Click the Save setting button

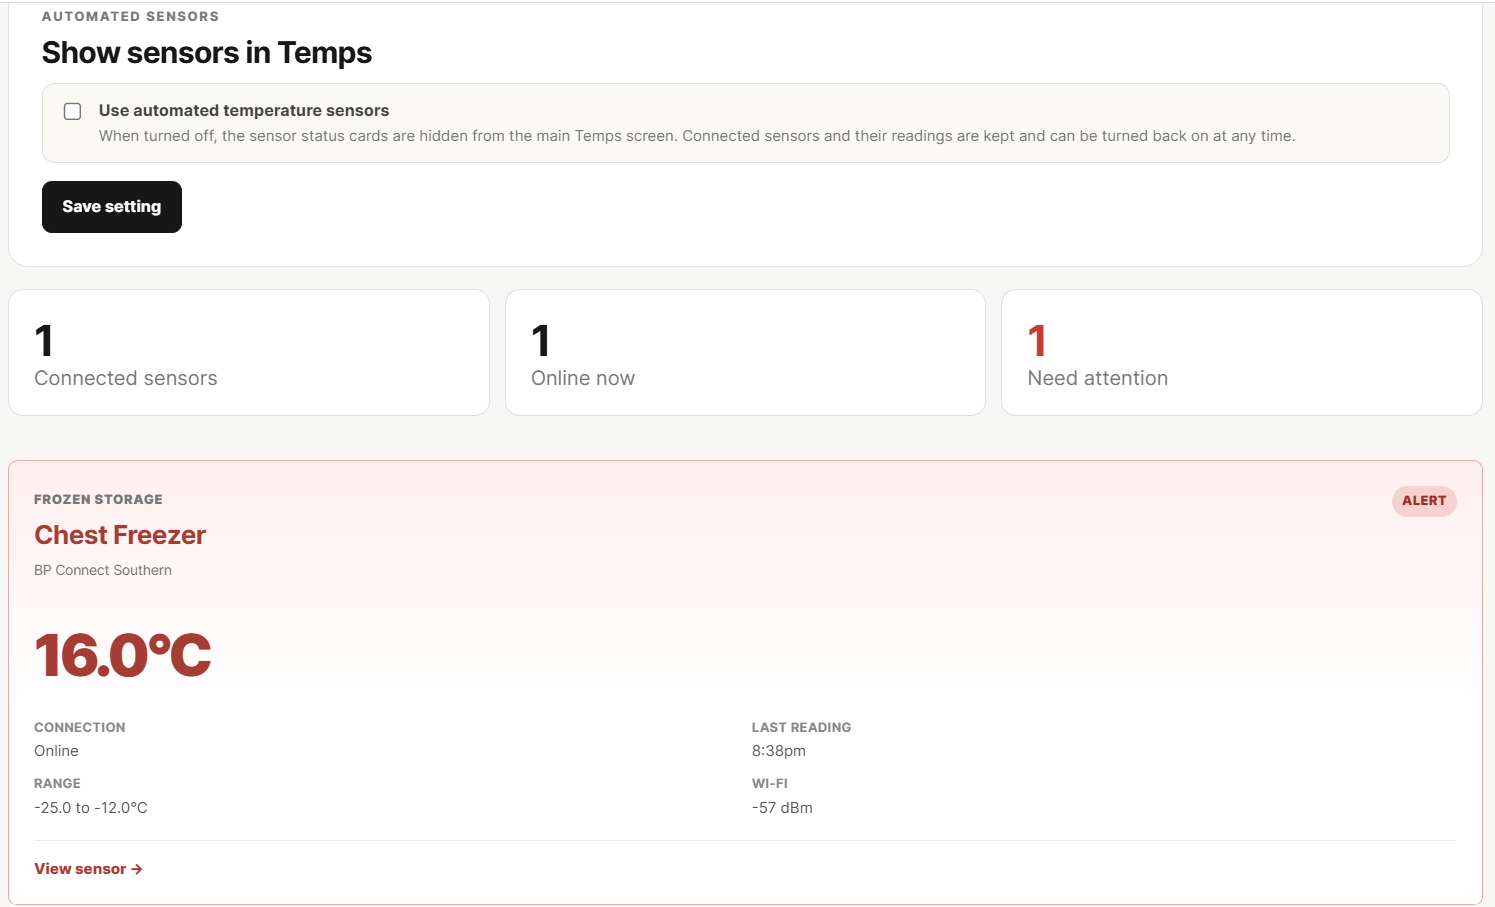[x=112, y=207]
